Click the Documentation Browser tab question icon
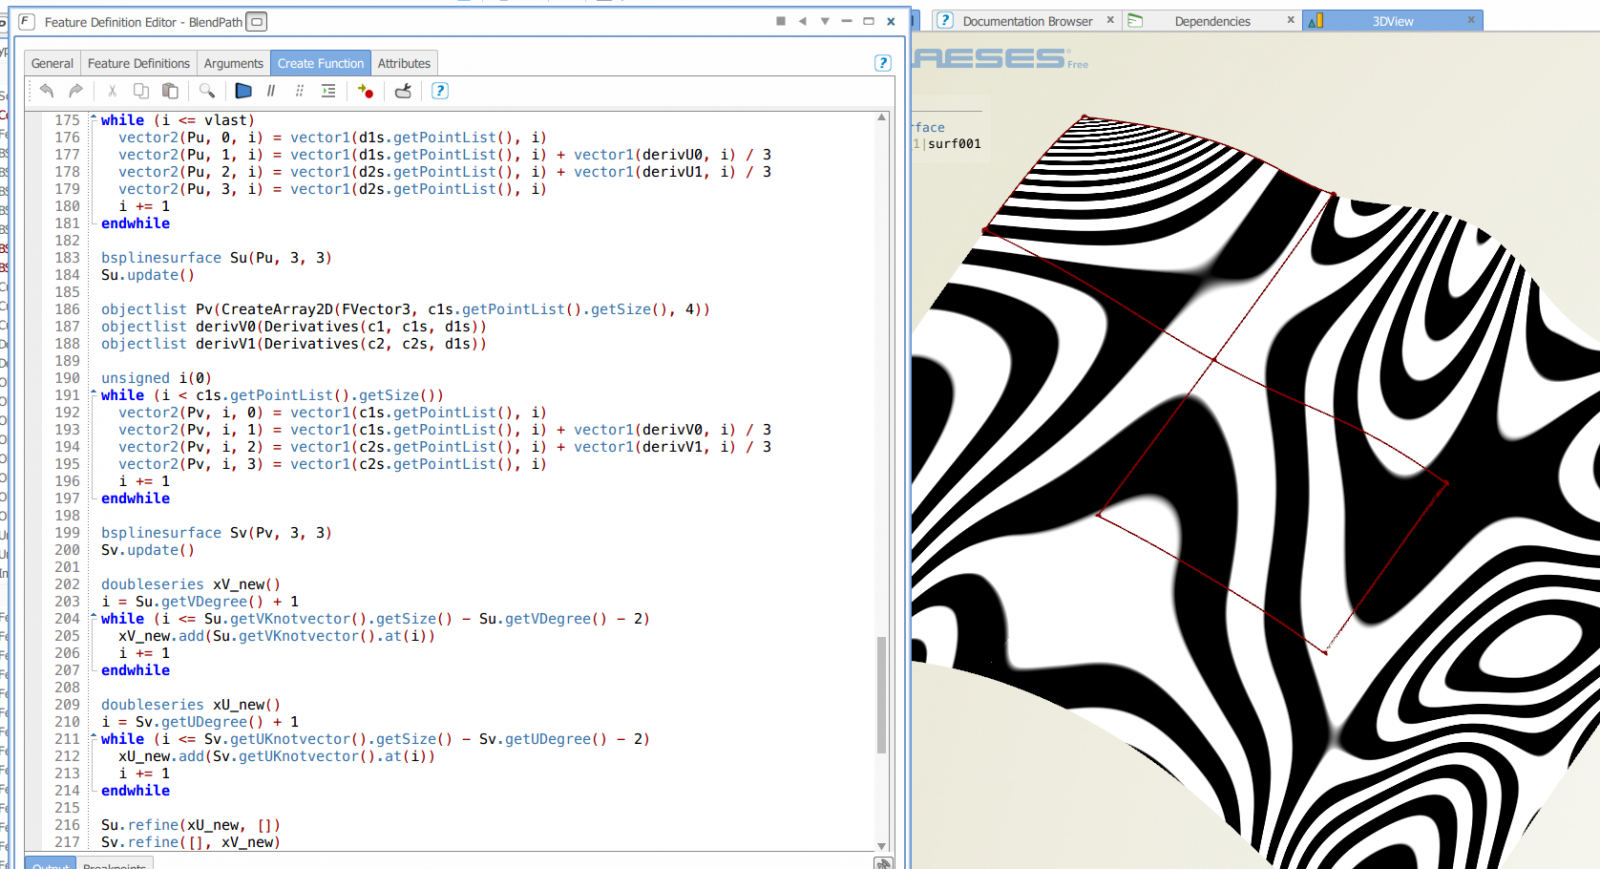 coord(945,20)
